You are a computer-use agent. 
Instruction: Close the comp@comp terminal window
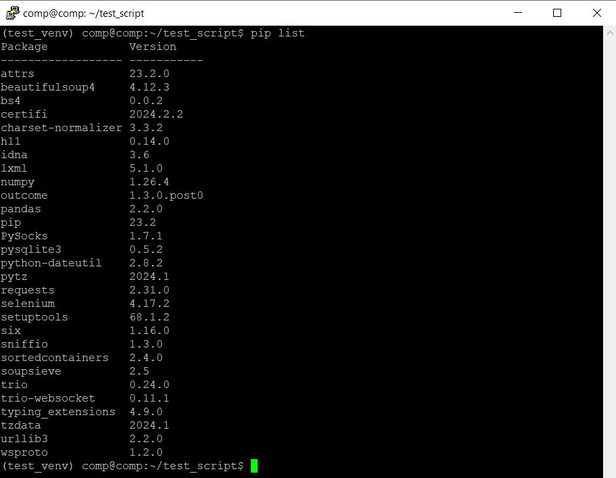(x=596, y=13)
